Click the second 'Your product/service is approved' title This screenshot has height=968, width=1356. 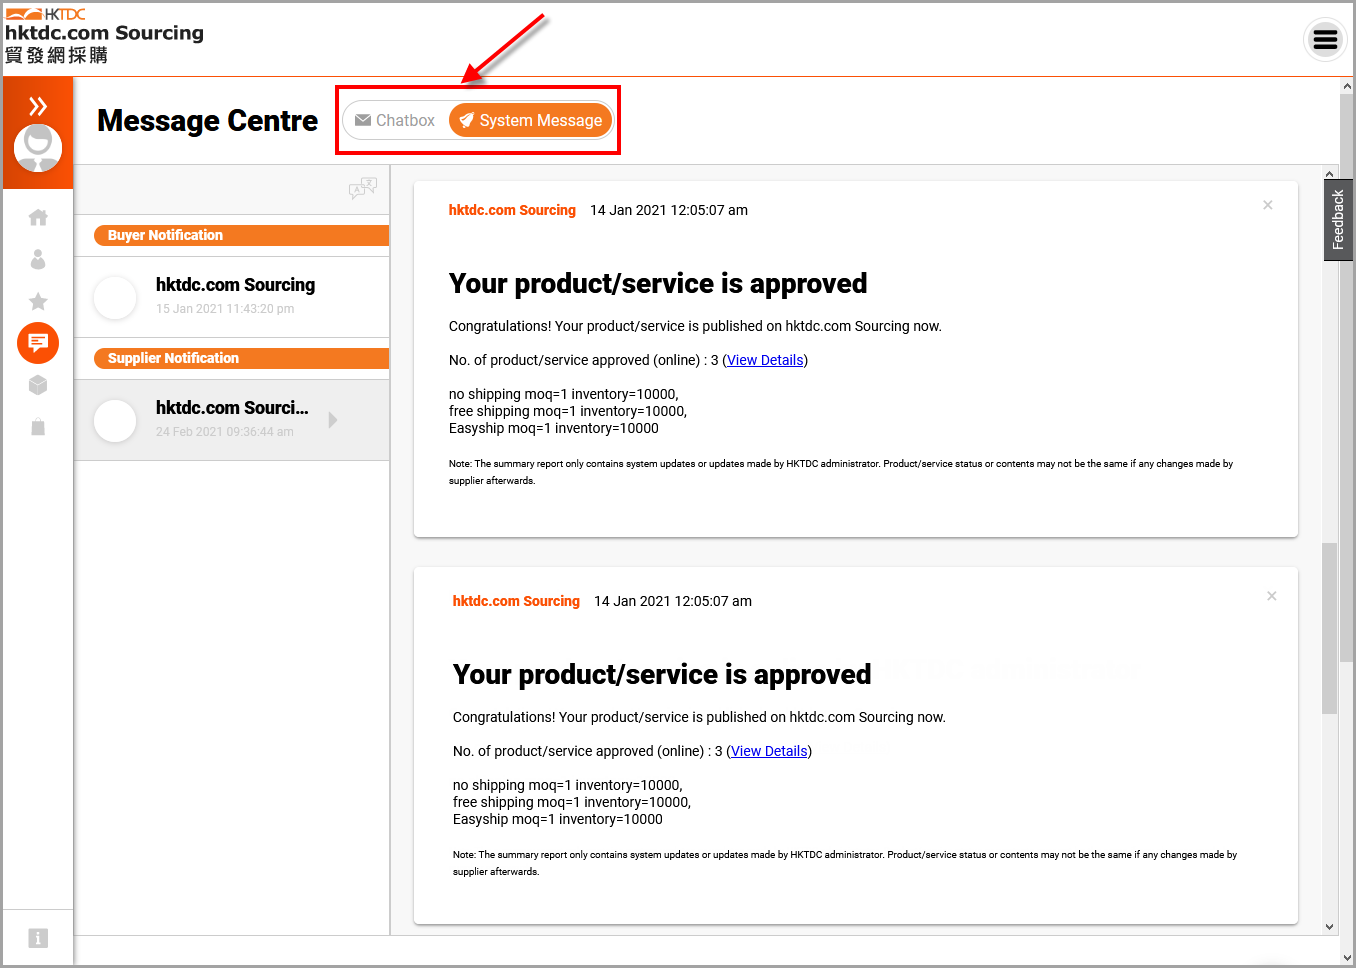(x=662, y=675)
